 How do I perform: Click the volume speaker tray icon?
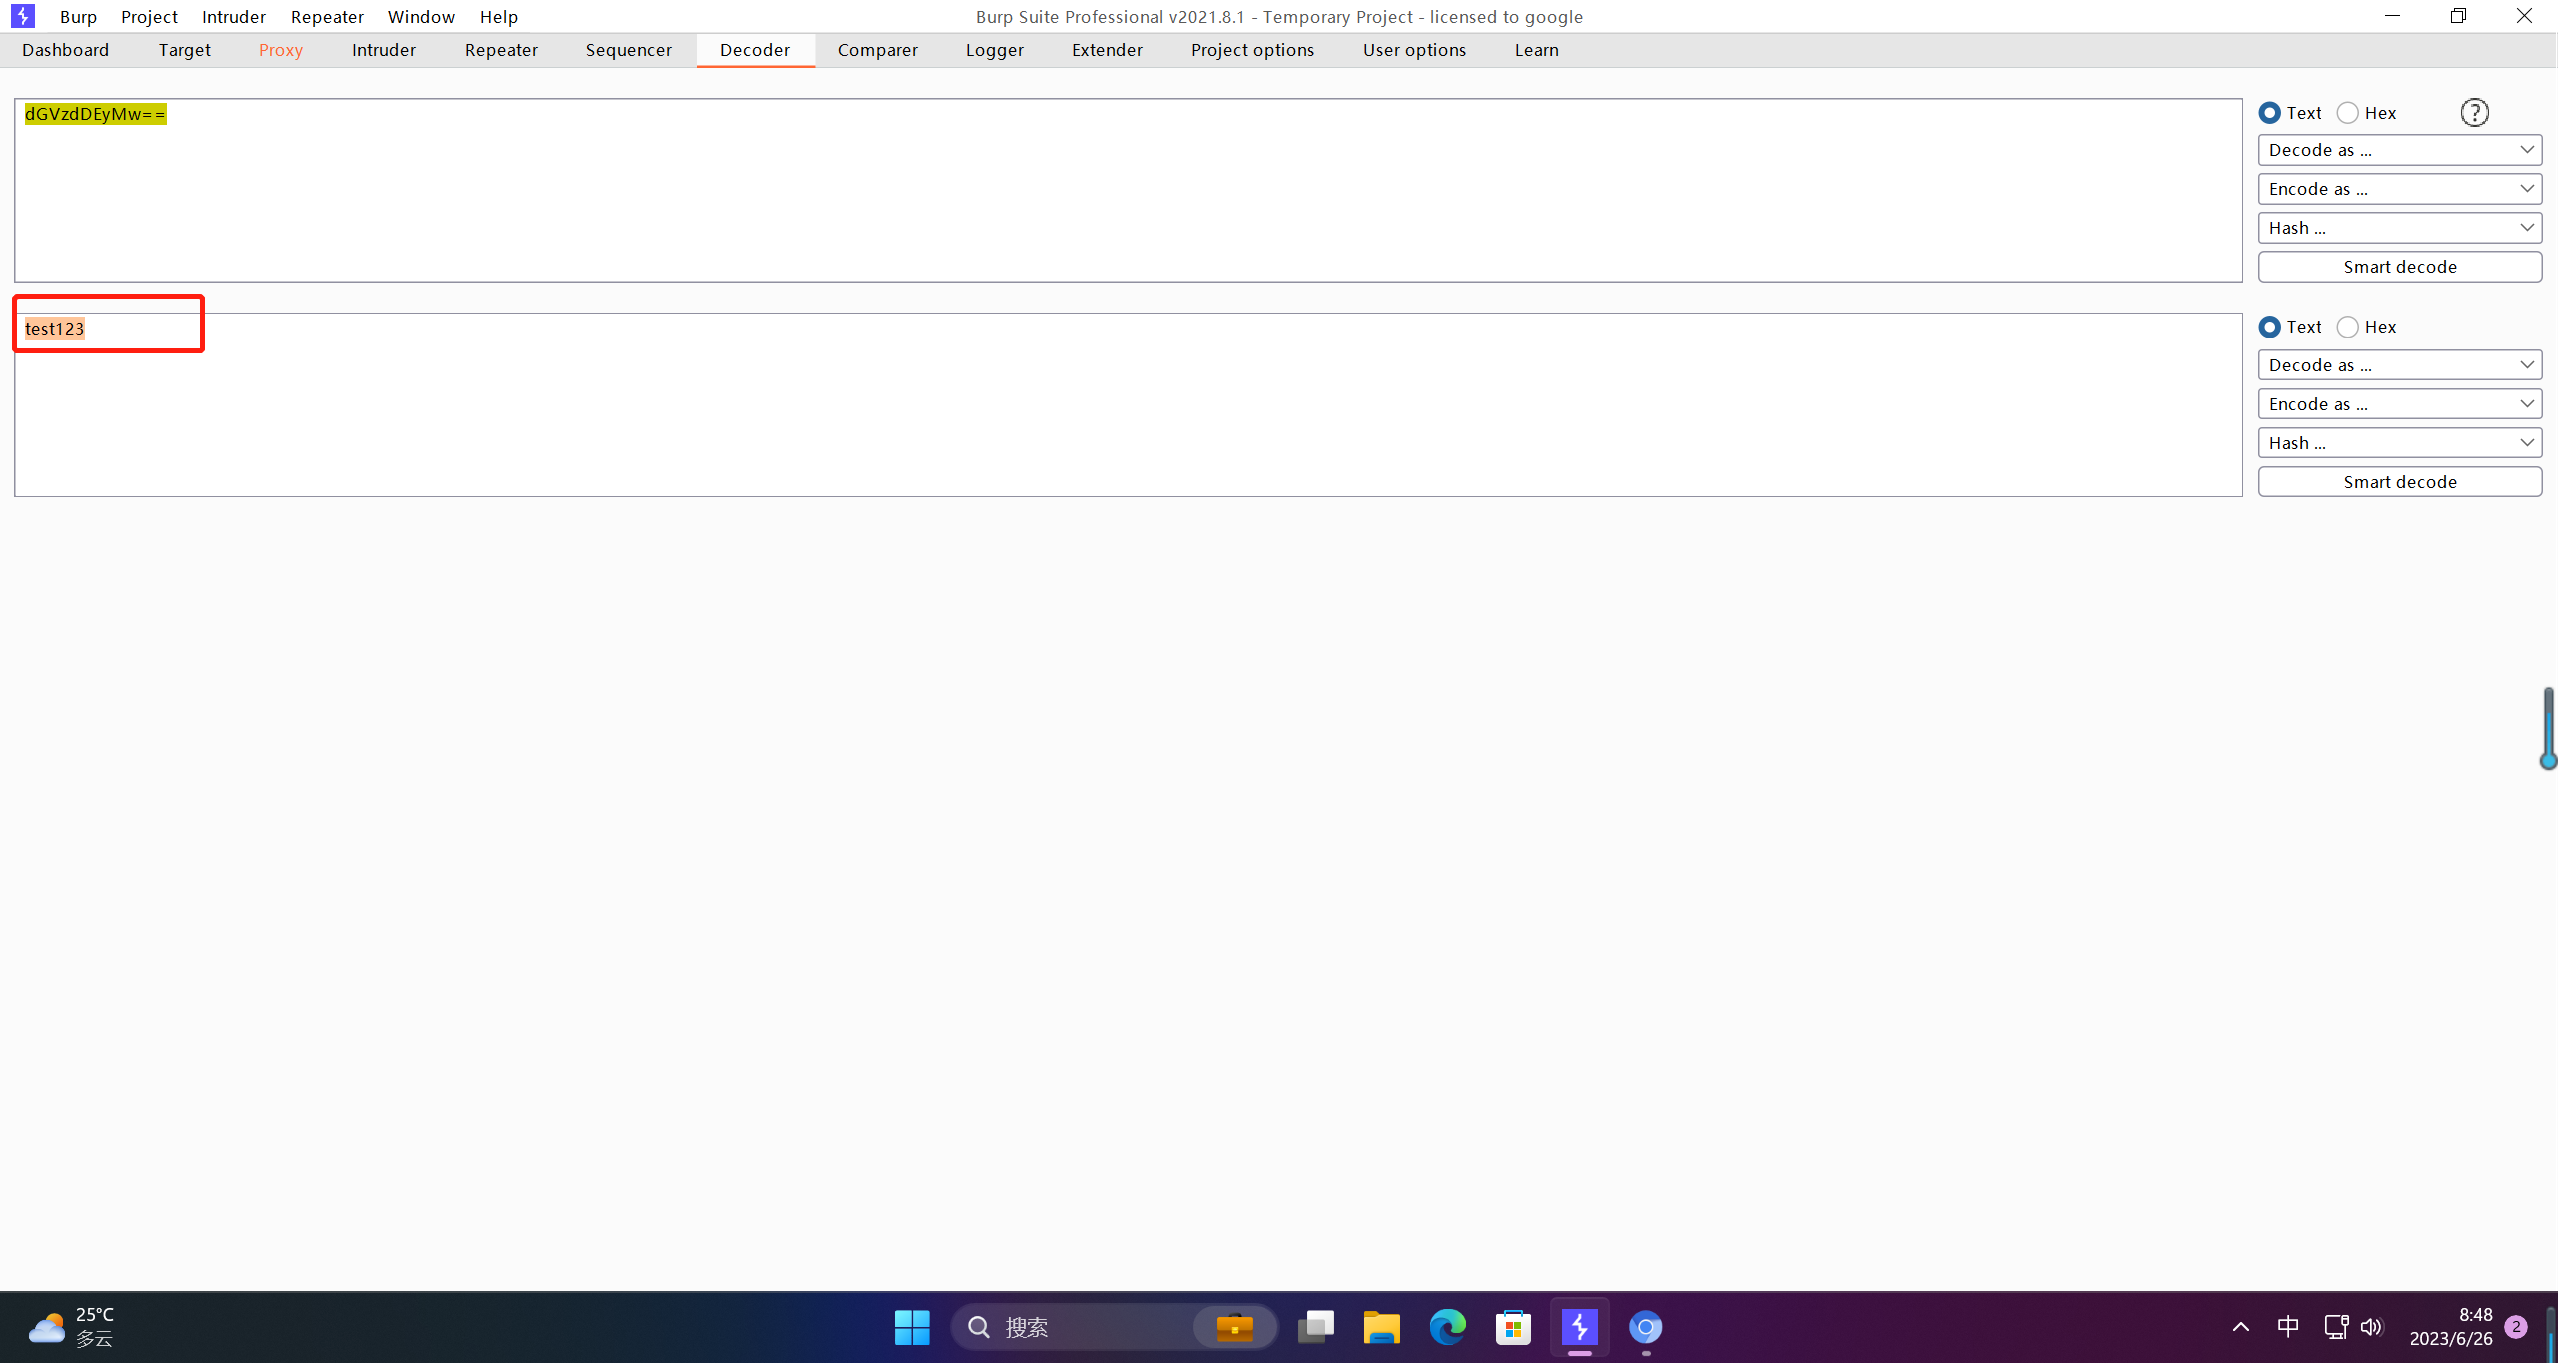click(x=2371, y=1327)
